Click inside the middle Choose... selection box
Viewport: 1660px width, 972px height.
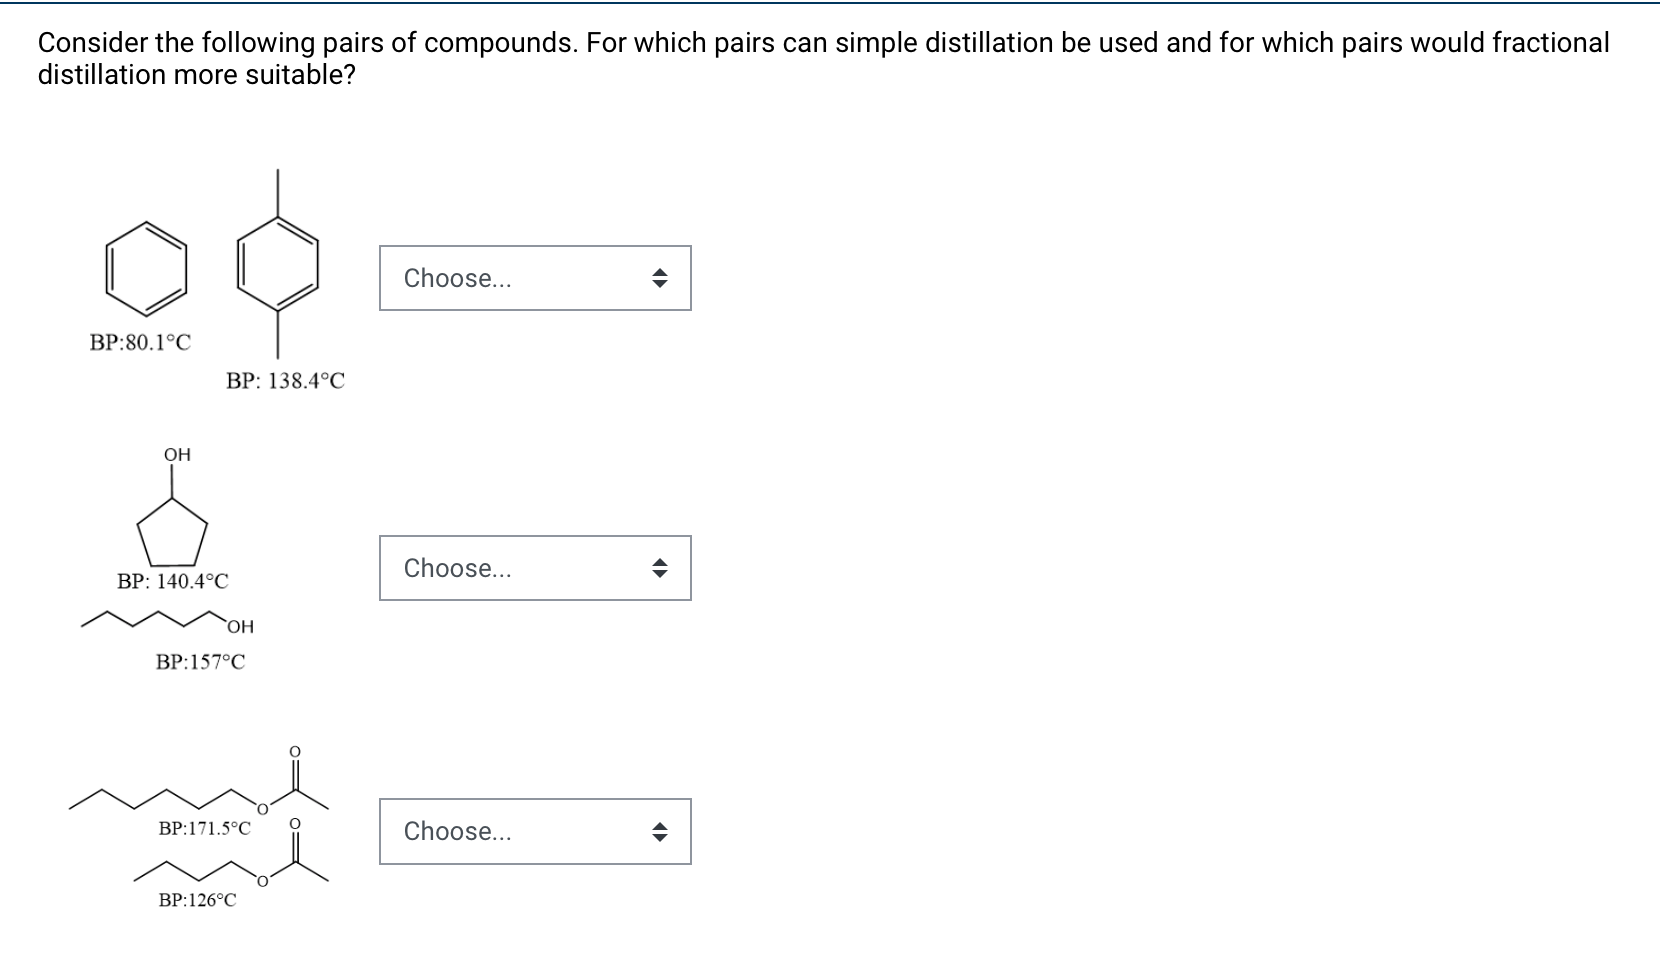500,568
